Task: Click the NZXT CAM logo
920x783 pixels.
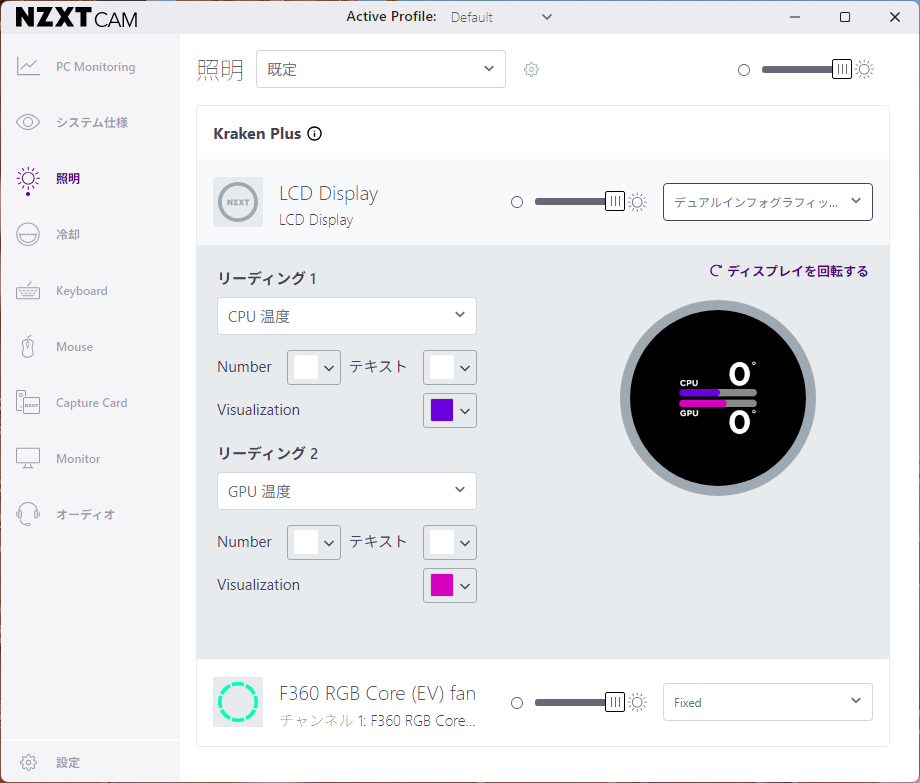Action: click(x=76, y=18)
